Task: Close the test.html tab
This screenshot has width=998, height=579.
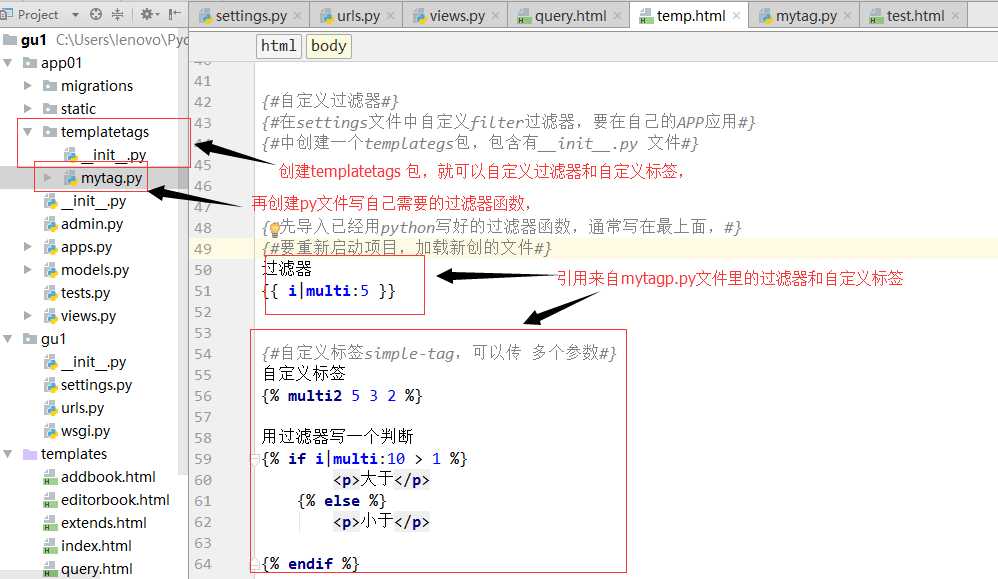Action: (955, 16)
